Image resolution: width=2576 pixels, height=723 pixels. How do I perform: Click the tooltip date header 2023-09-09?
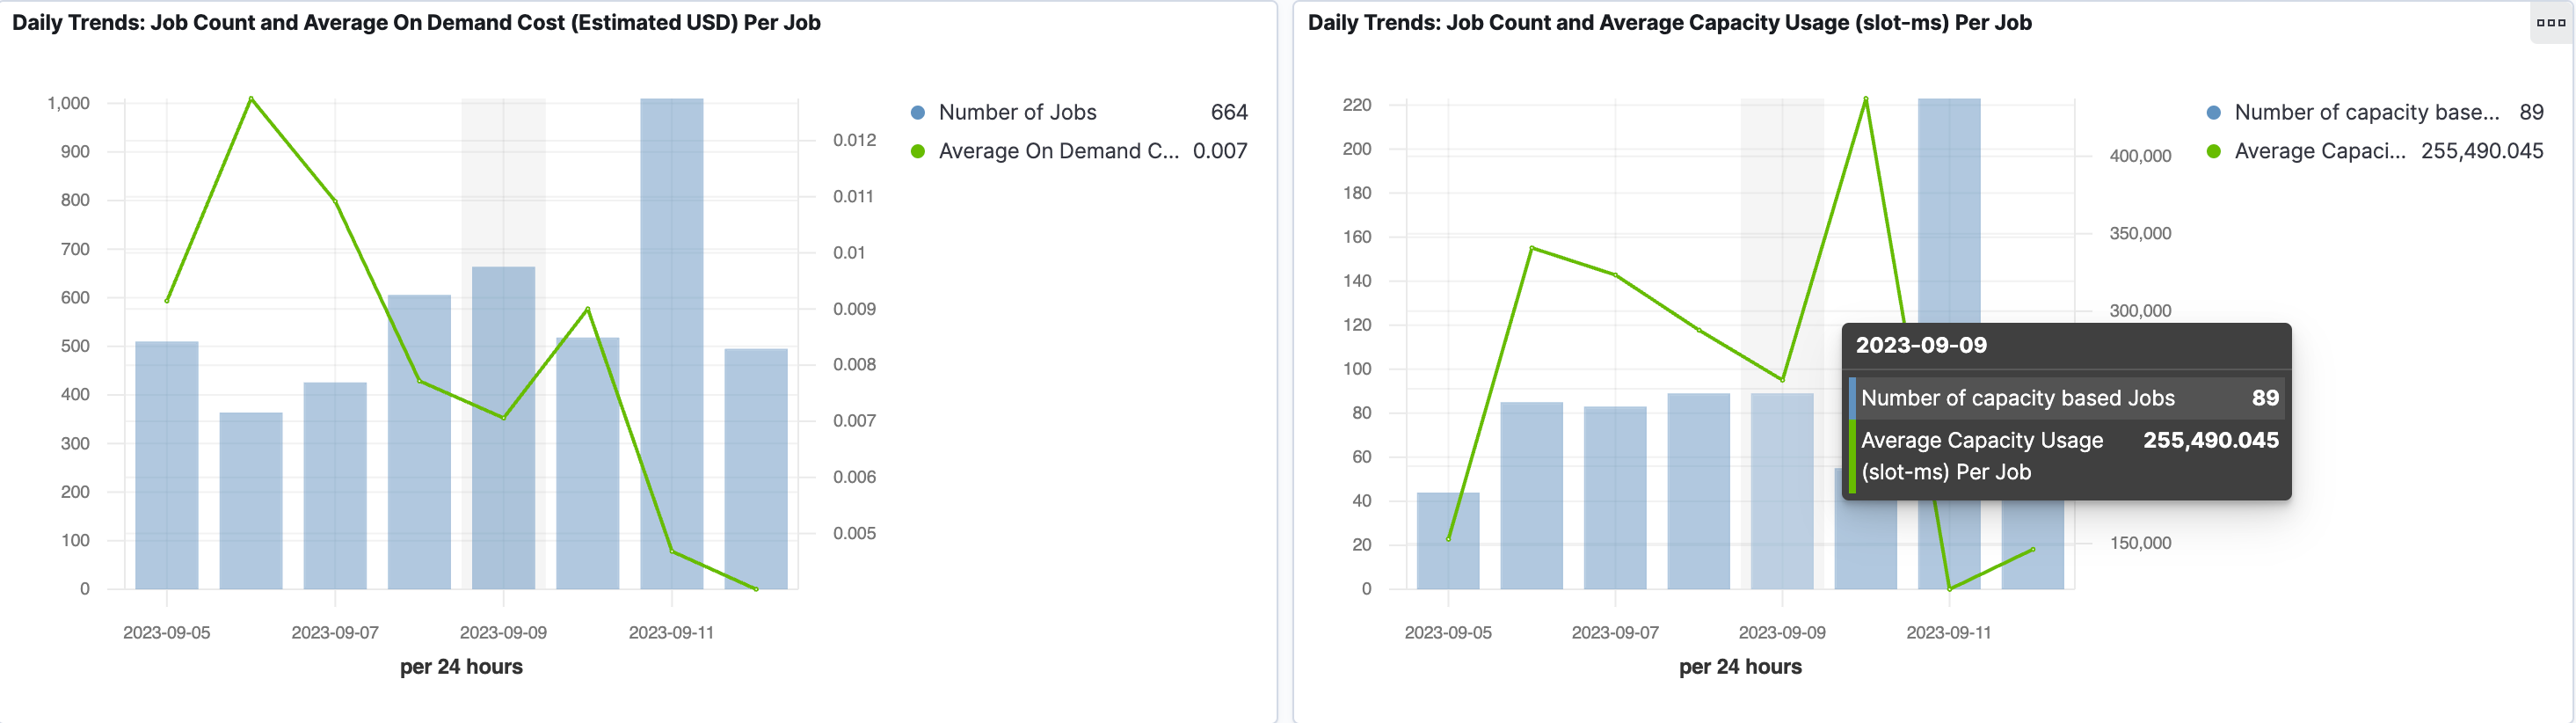tap(1921, 345)
